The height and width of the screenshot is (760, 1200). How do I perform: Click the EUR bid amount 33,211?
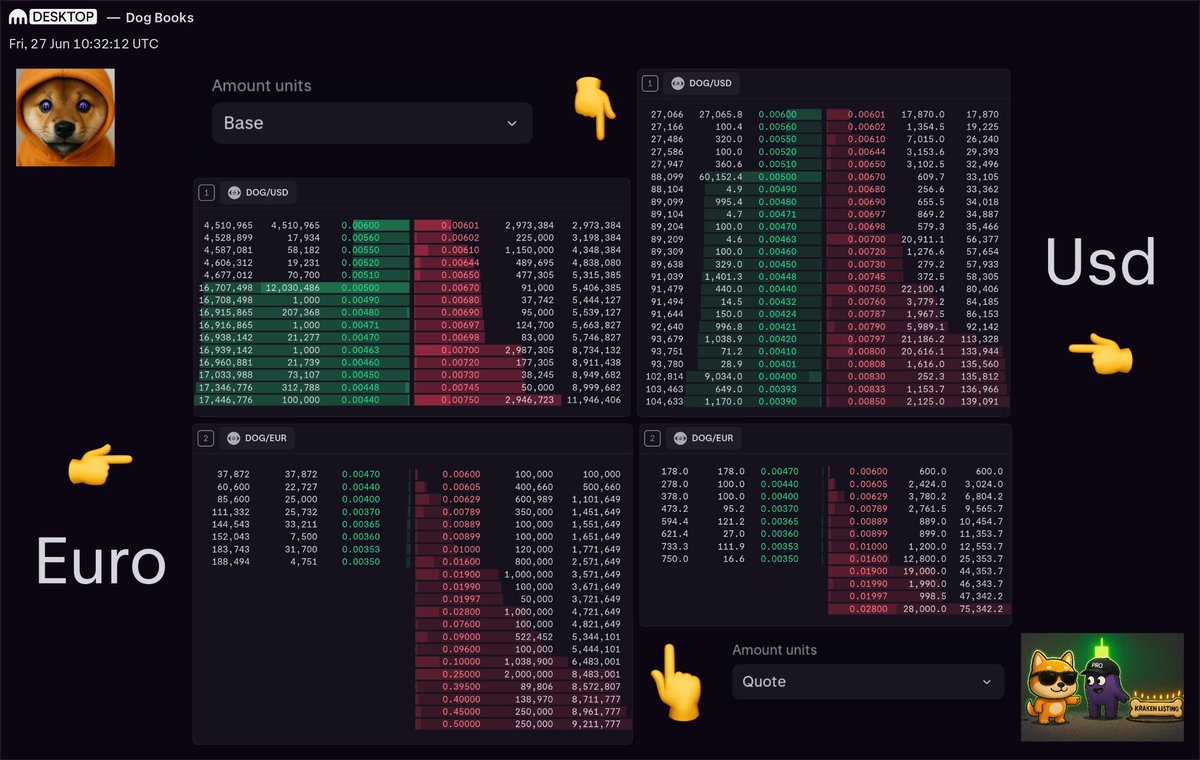pyautogui.click(x=302, y=524)
